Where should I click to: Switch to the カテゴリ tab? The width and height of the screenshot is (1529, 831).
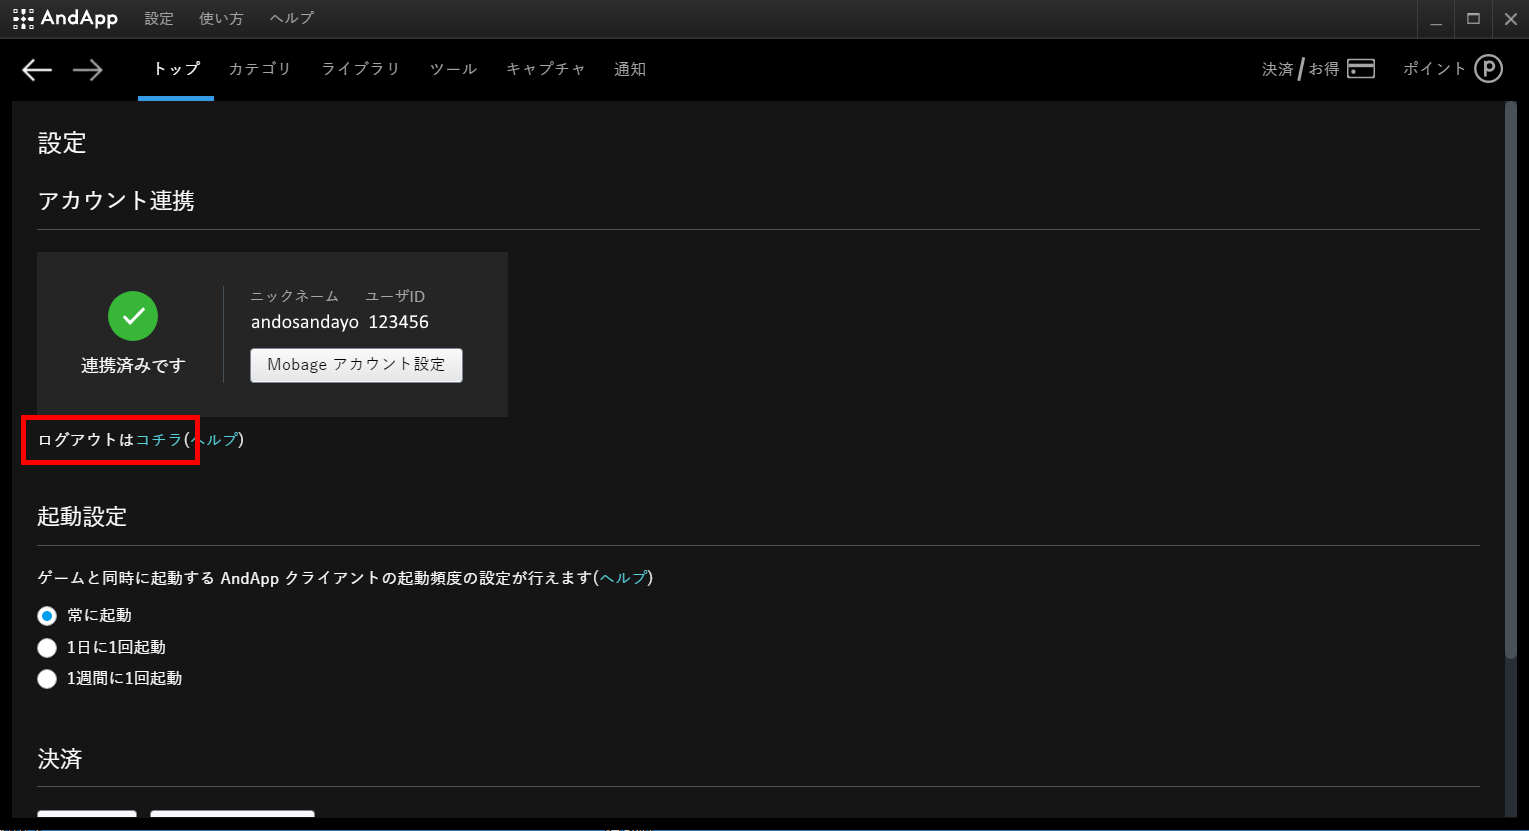[x=259, y=69]
